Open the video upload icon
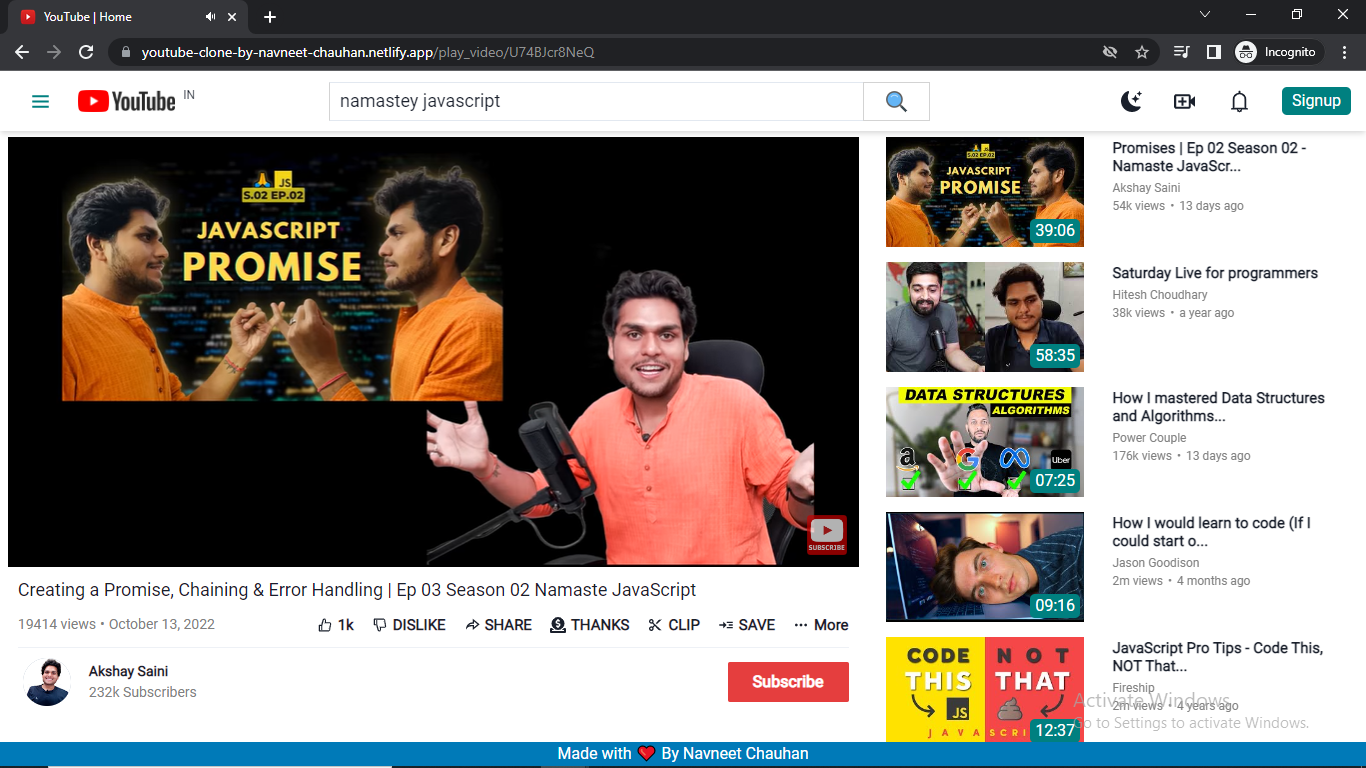The height and width of the screenshot is (768, 1366). click(1184, 101)
